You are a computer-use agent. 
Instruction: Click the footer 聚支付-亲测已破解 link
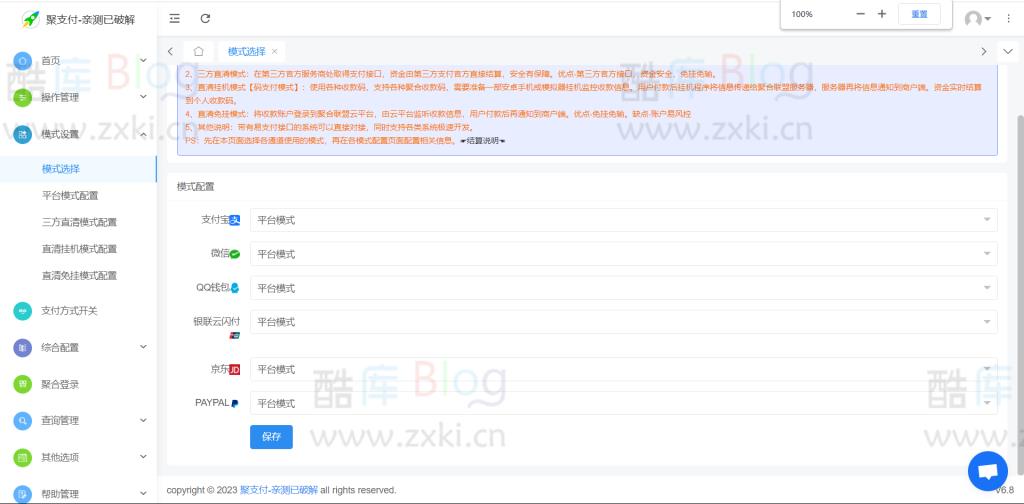tap(279, 490)
